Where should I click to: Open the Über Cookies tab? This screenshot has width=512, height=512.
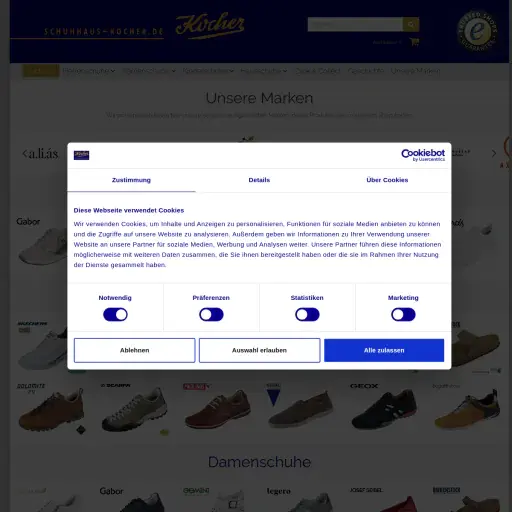coord(387,180)
